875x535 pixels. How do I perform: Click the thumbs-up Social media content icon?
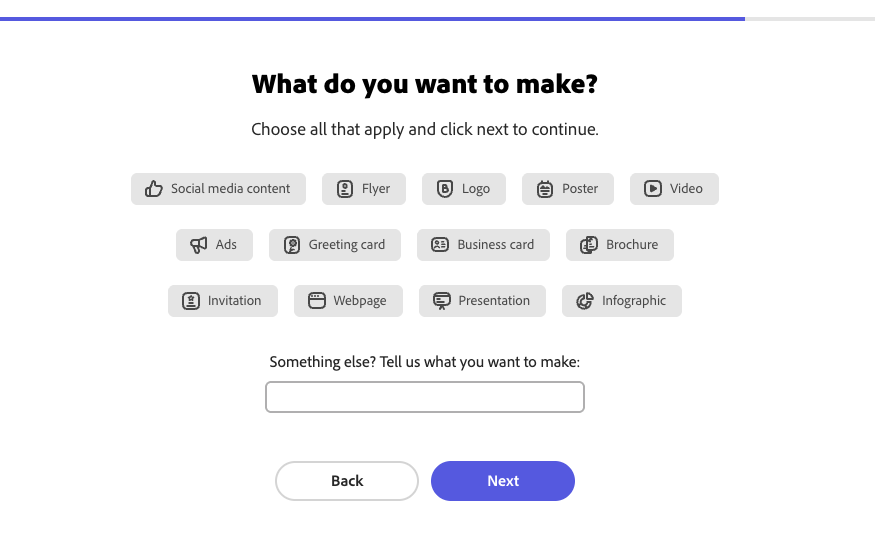(154, 189)
